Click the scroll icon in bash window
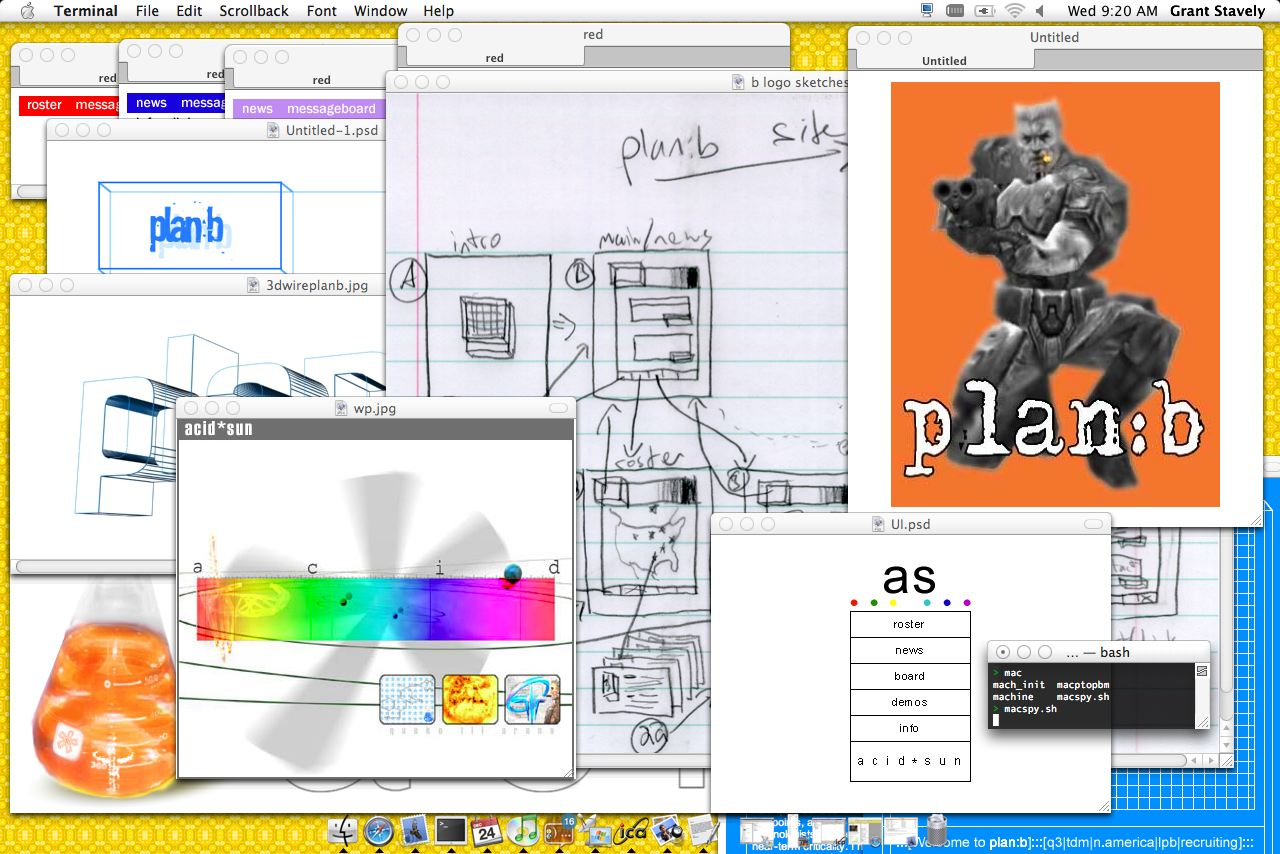 1202,671
